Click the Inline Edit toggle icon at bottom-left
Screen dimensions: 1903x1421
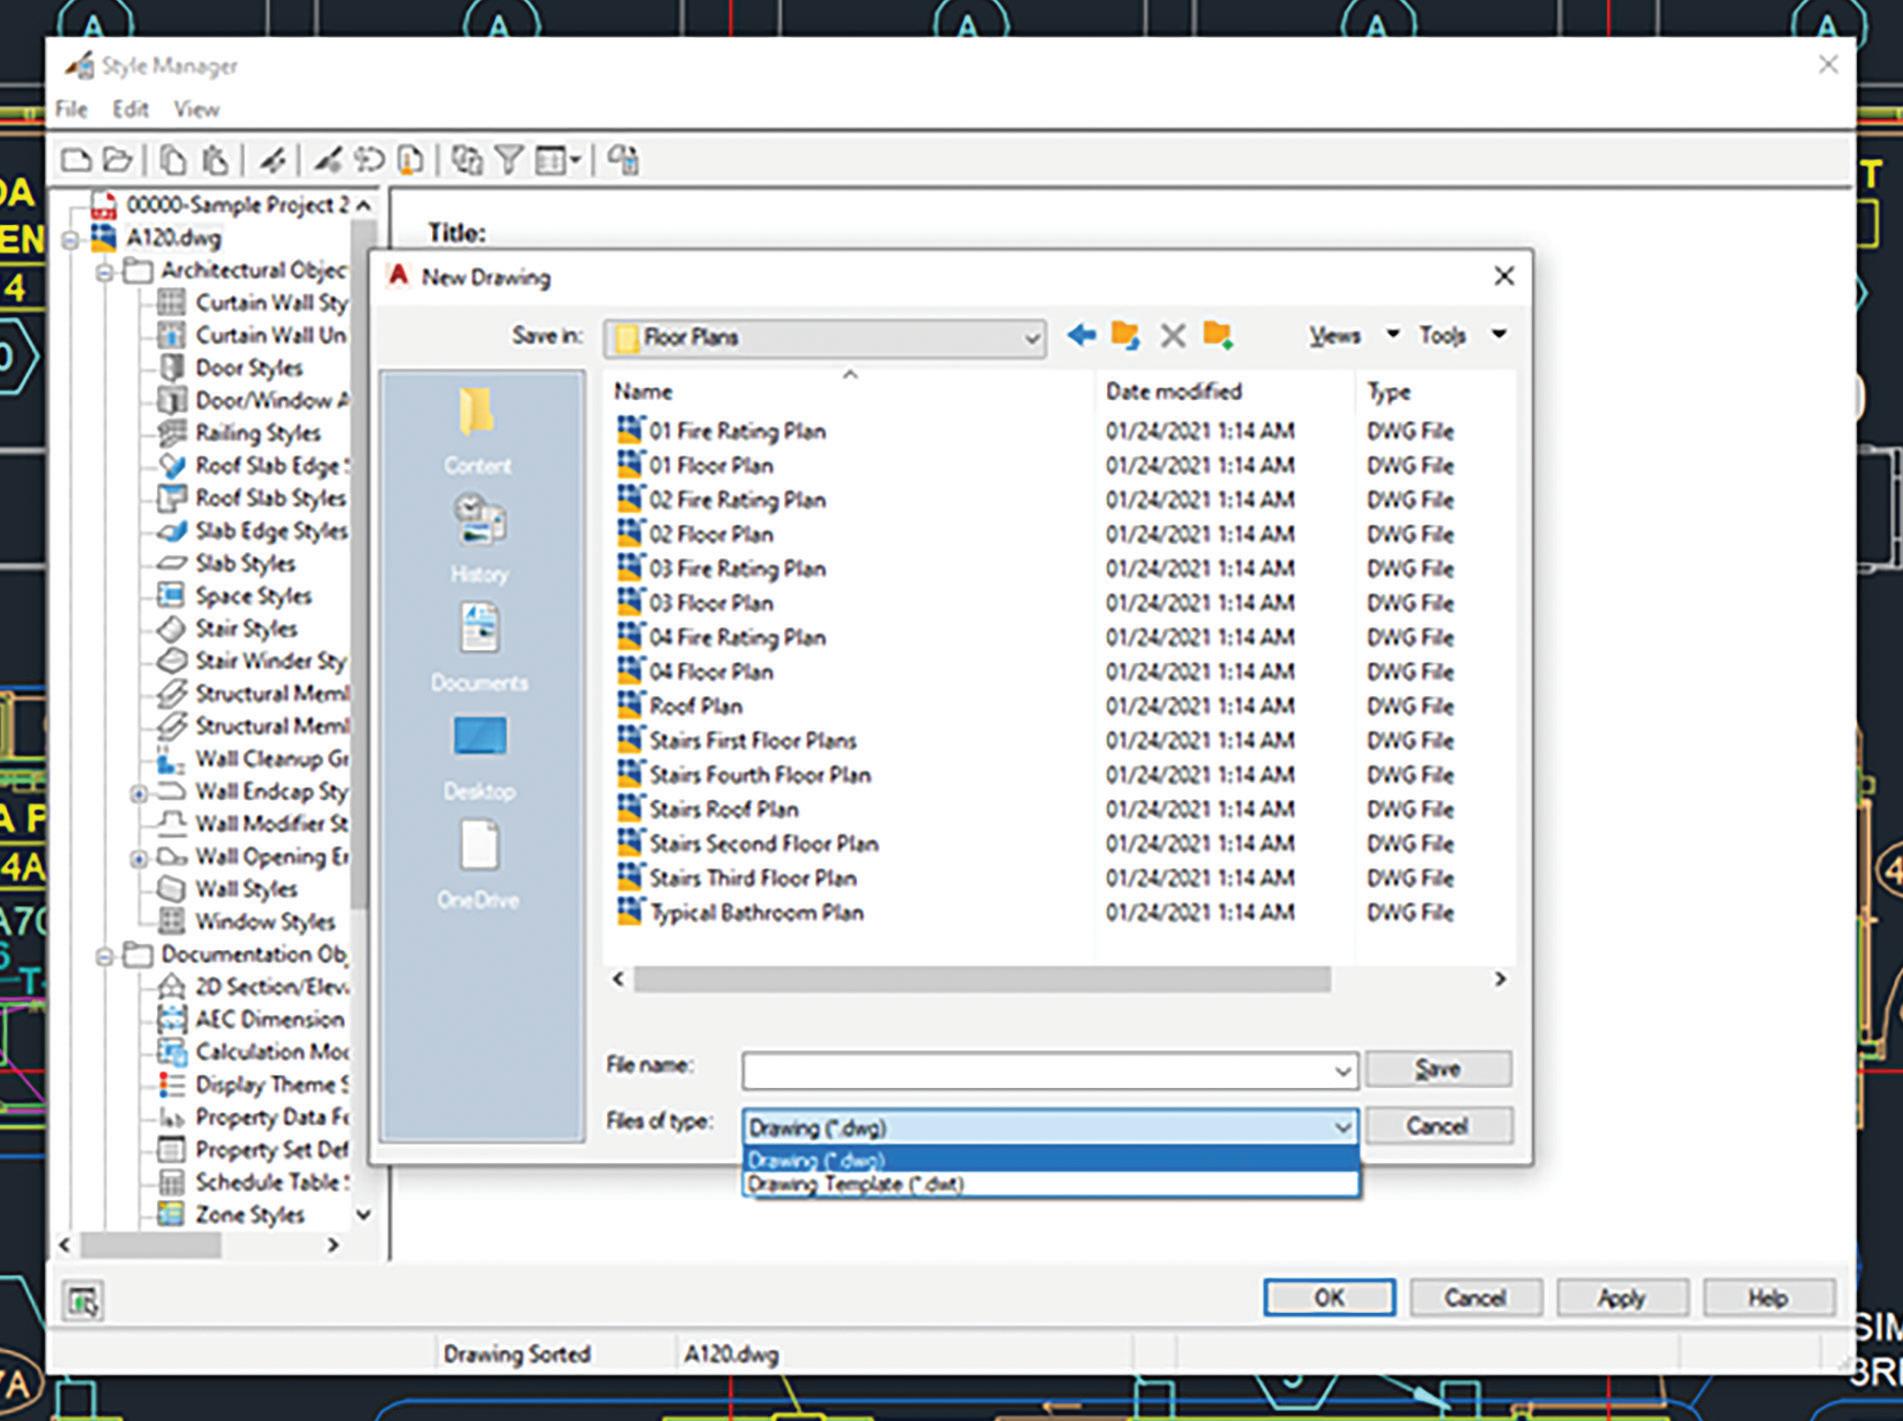click(83, 1301)
